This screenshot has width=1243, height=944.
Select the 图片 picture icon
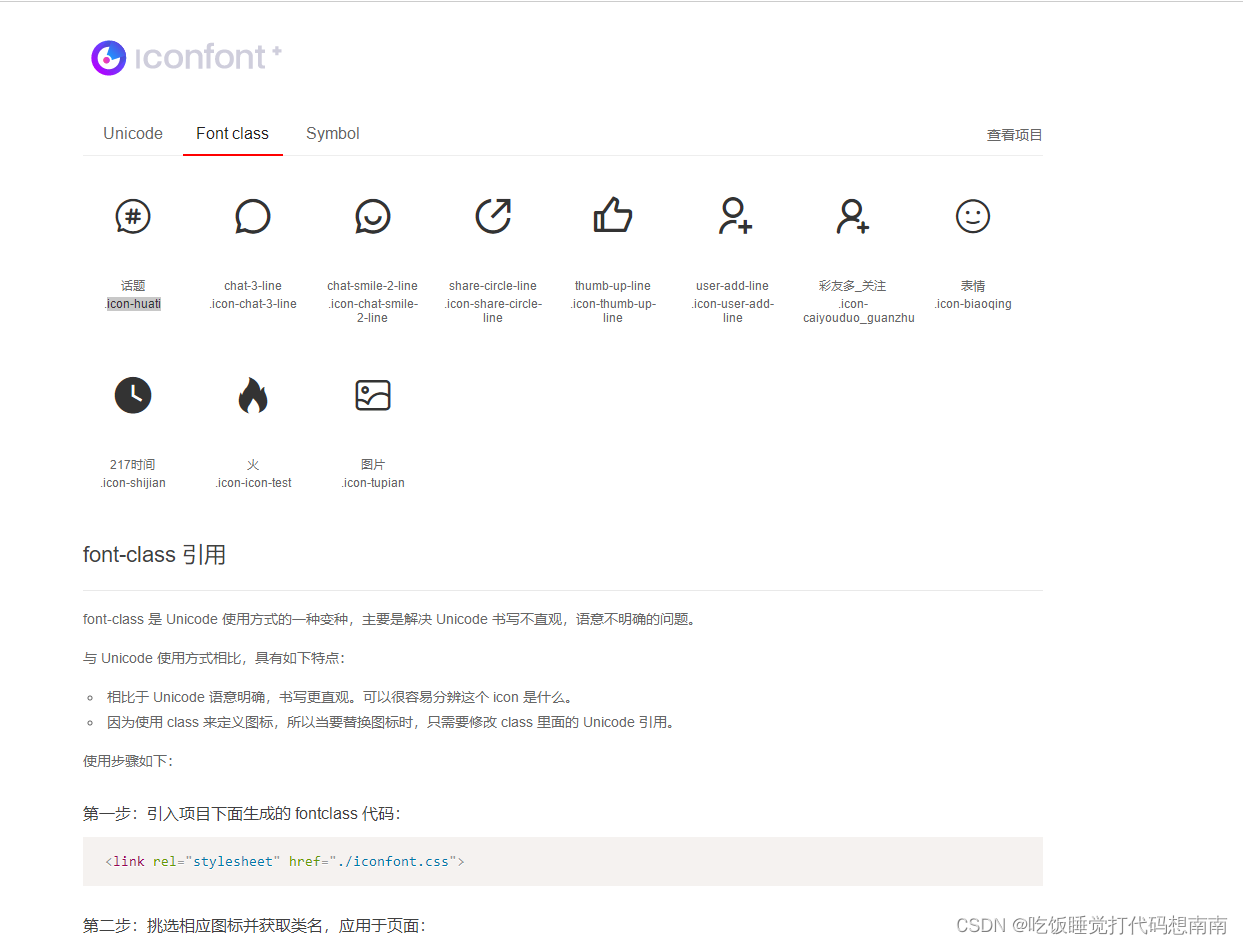tap(373, 395)
